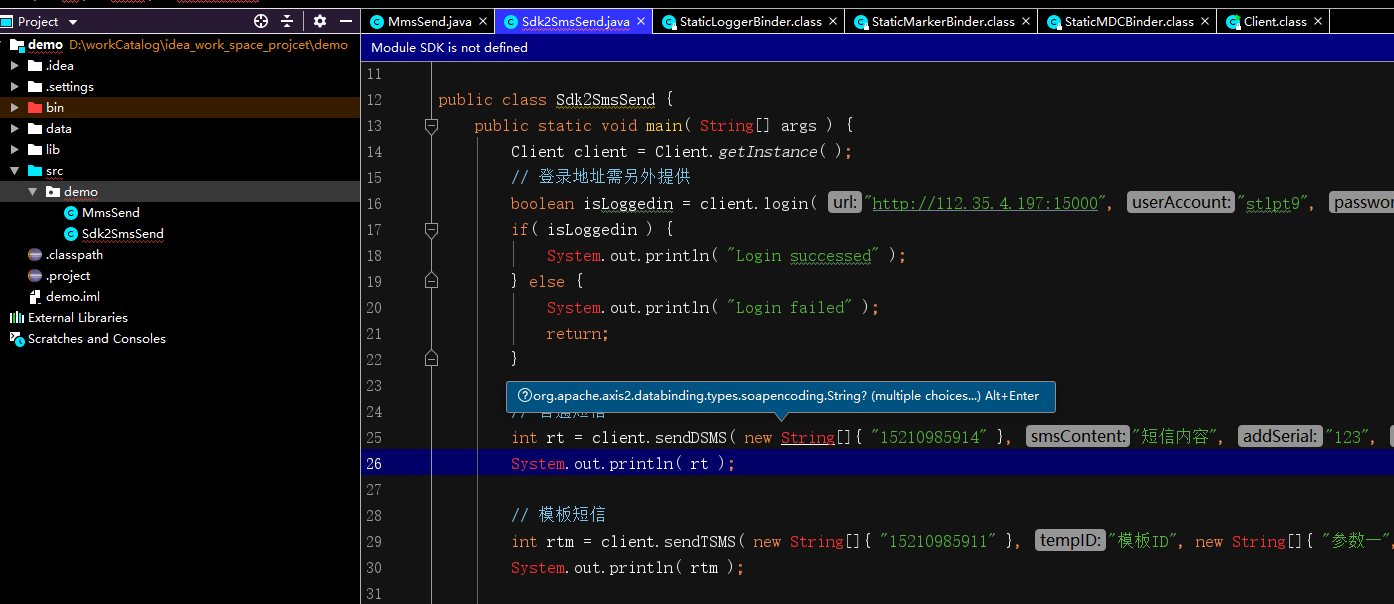The height and width of the screenshot is (604, 1394).
Task: Open the Project panel settings gear
Action: tap(318, 20)
